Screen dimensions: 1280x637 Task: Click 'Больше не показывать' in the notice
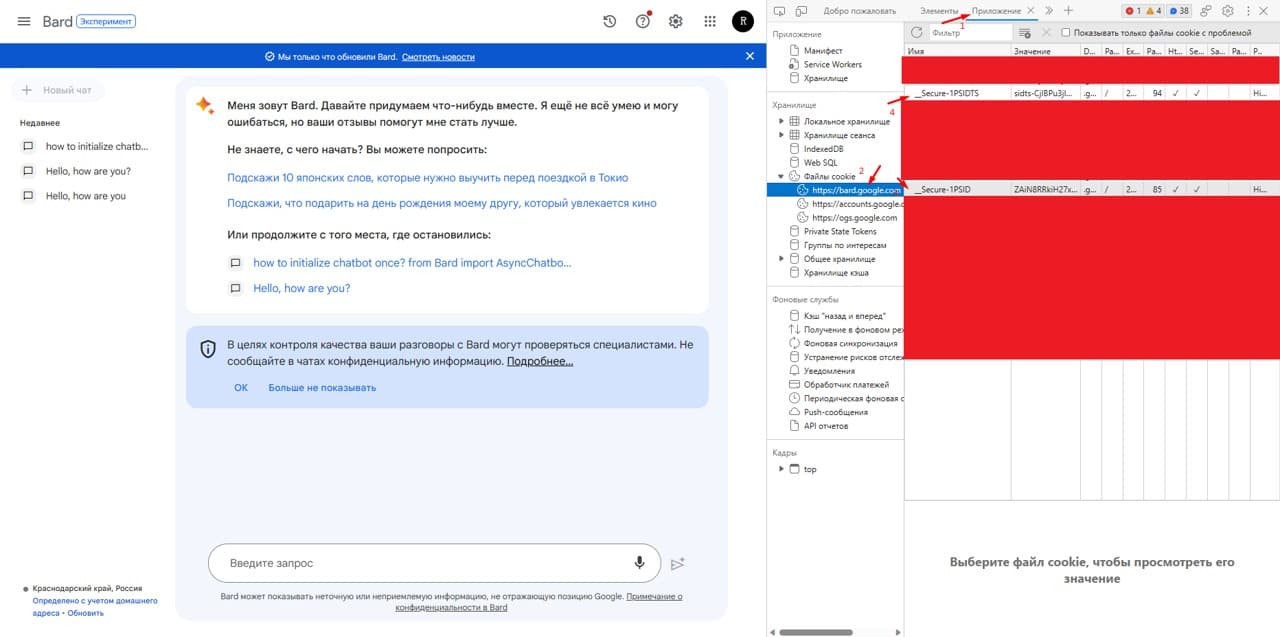tap(322, 387)
